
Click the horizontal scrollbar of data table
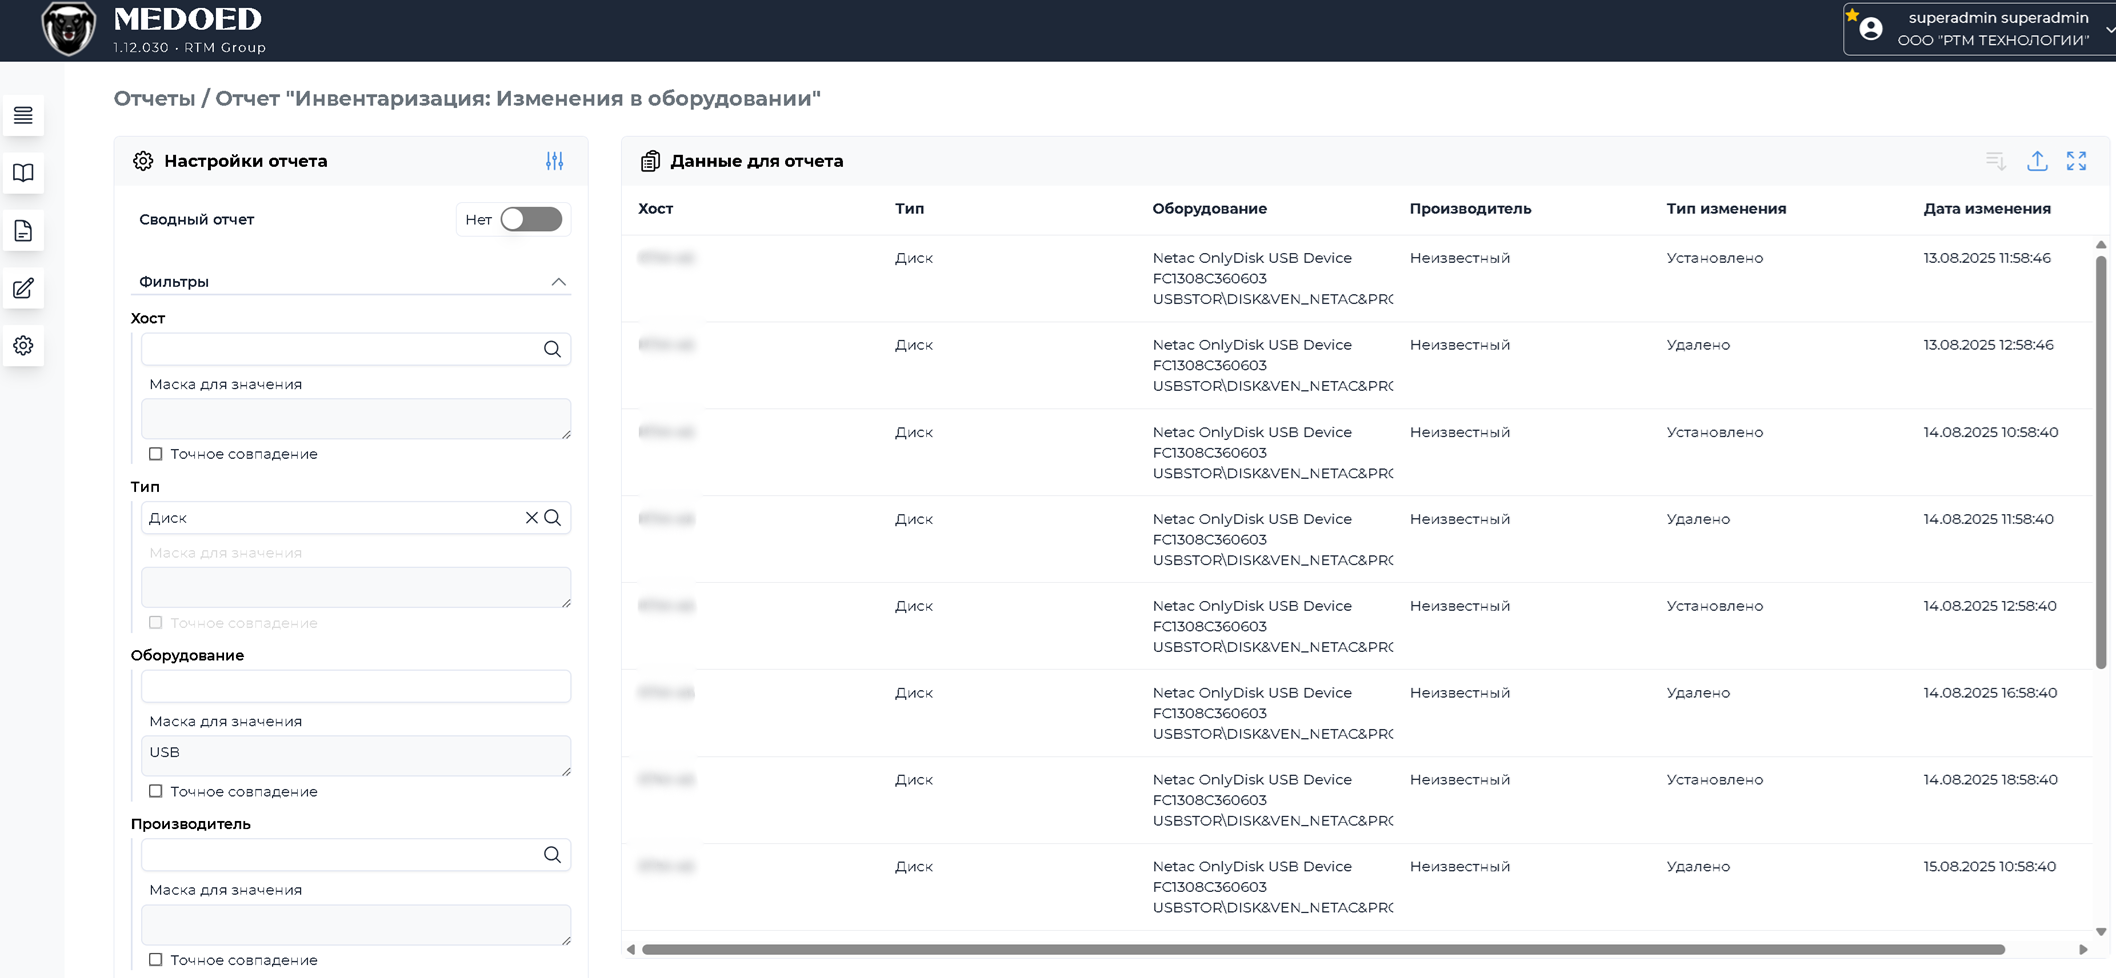coord(1323,949)
